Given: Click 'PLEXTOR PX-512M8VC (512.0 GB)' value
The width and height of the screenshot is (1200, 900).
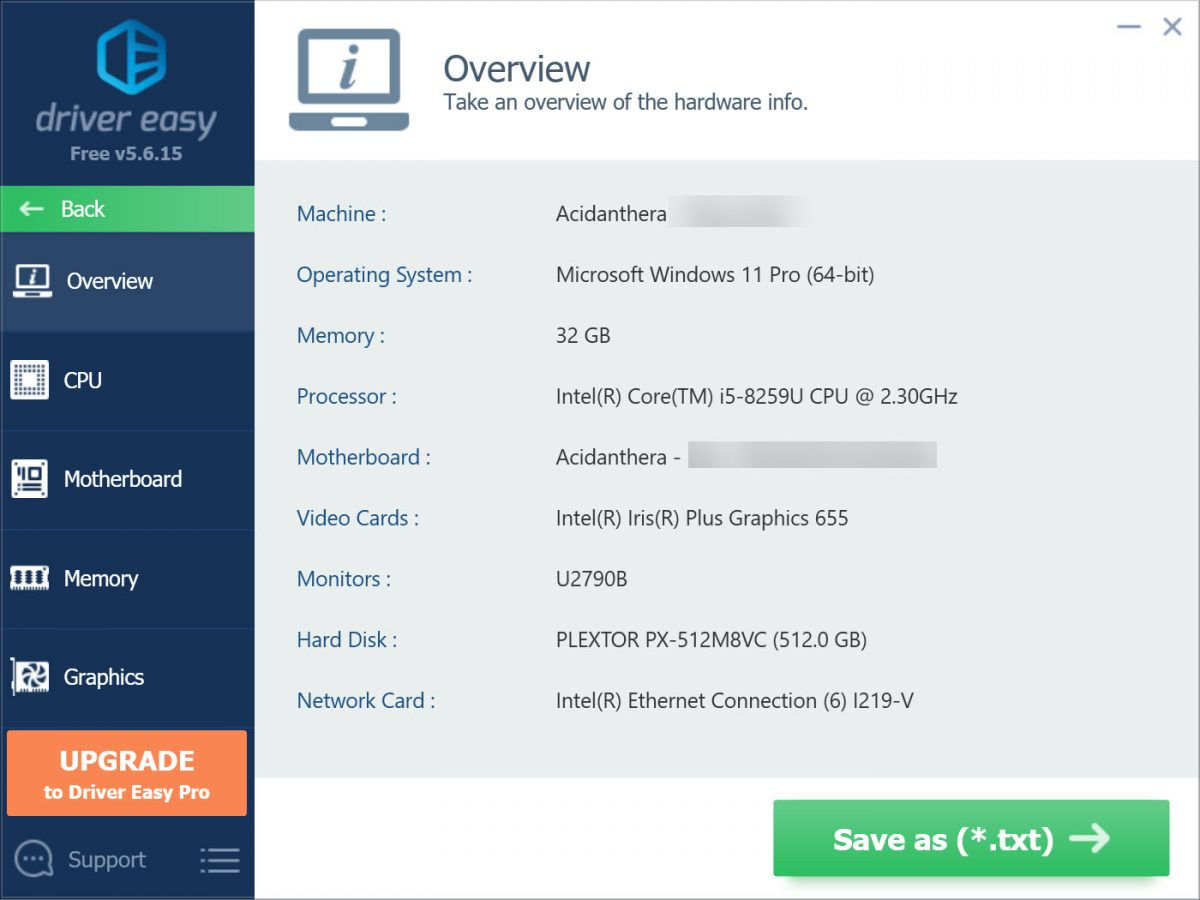Looking at the screenshot, I should pyautogui.click(x=711, y=640).
